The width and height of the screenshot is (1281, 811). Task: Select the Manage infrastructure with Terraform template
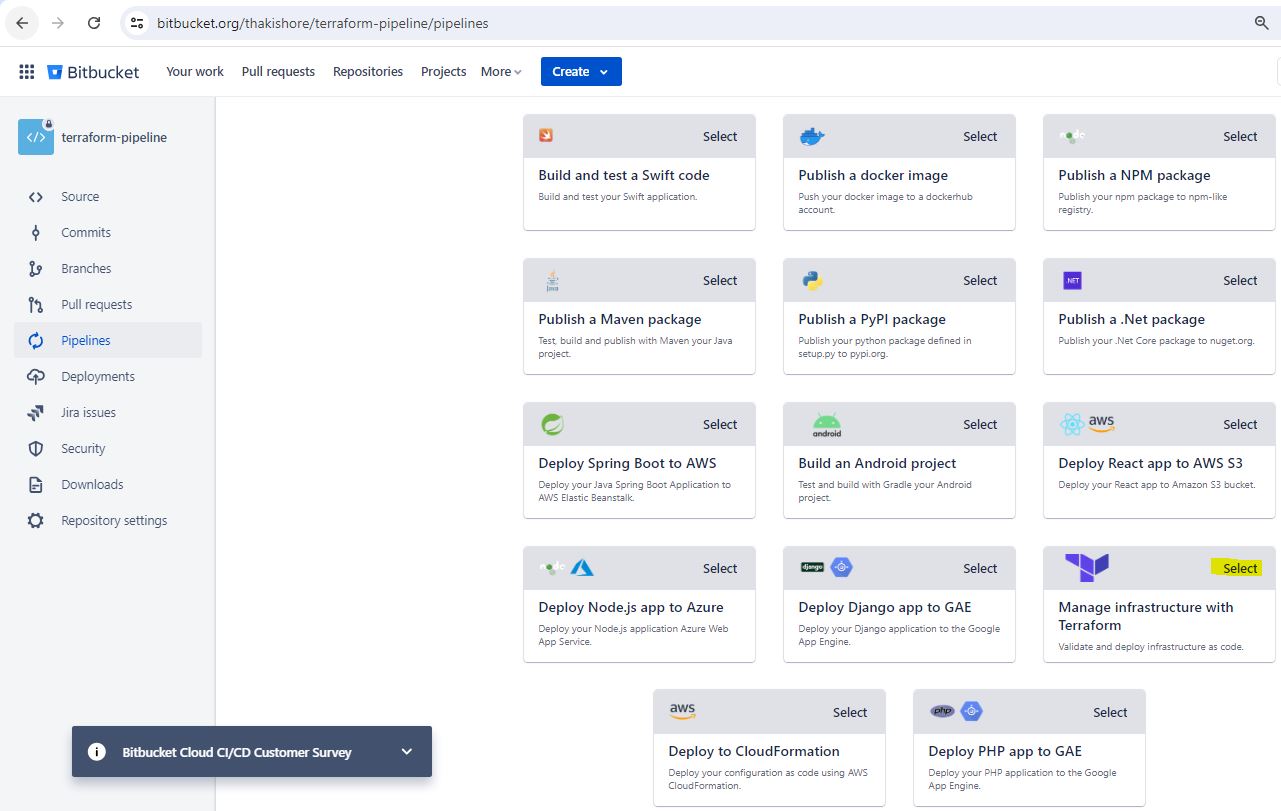coord(1239,568)
